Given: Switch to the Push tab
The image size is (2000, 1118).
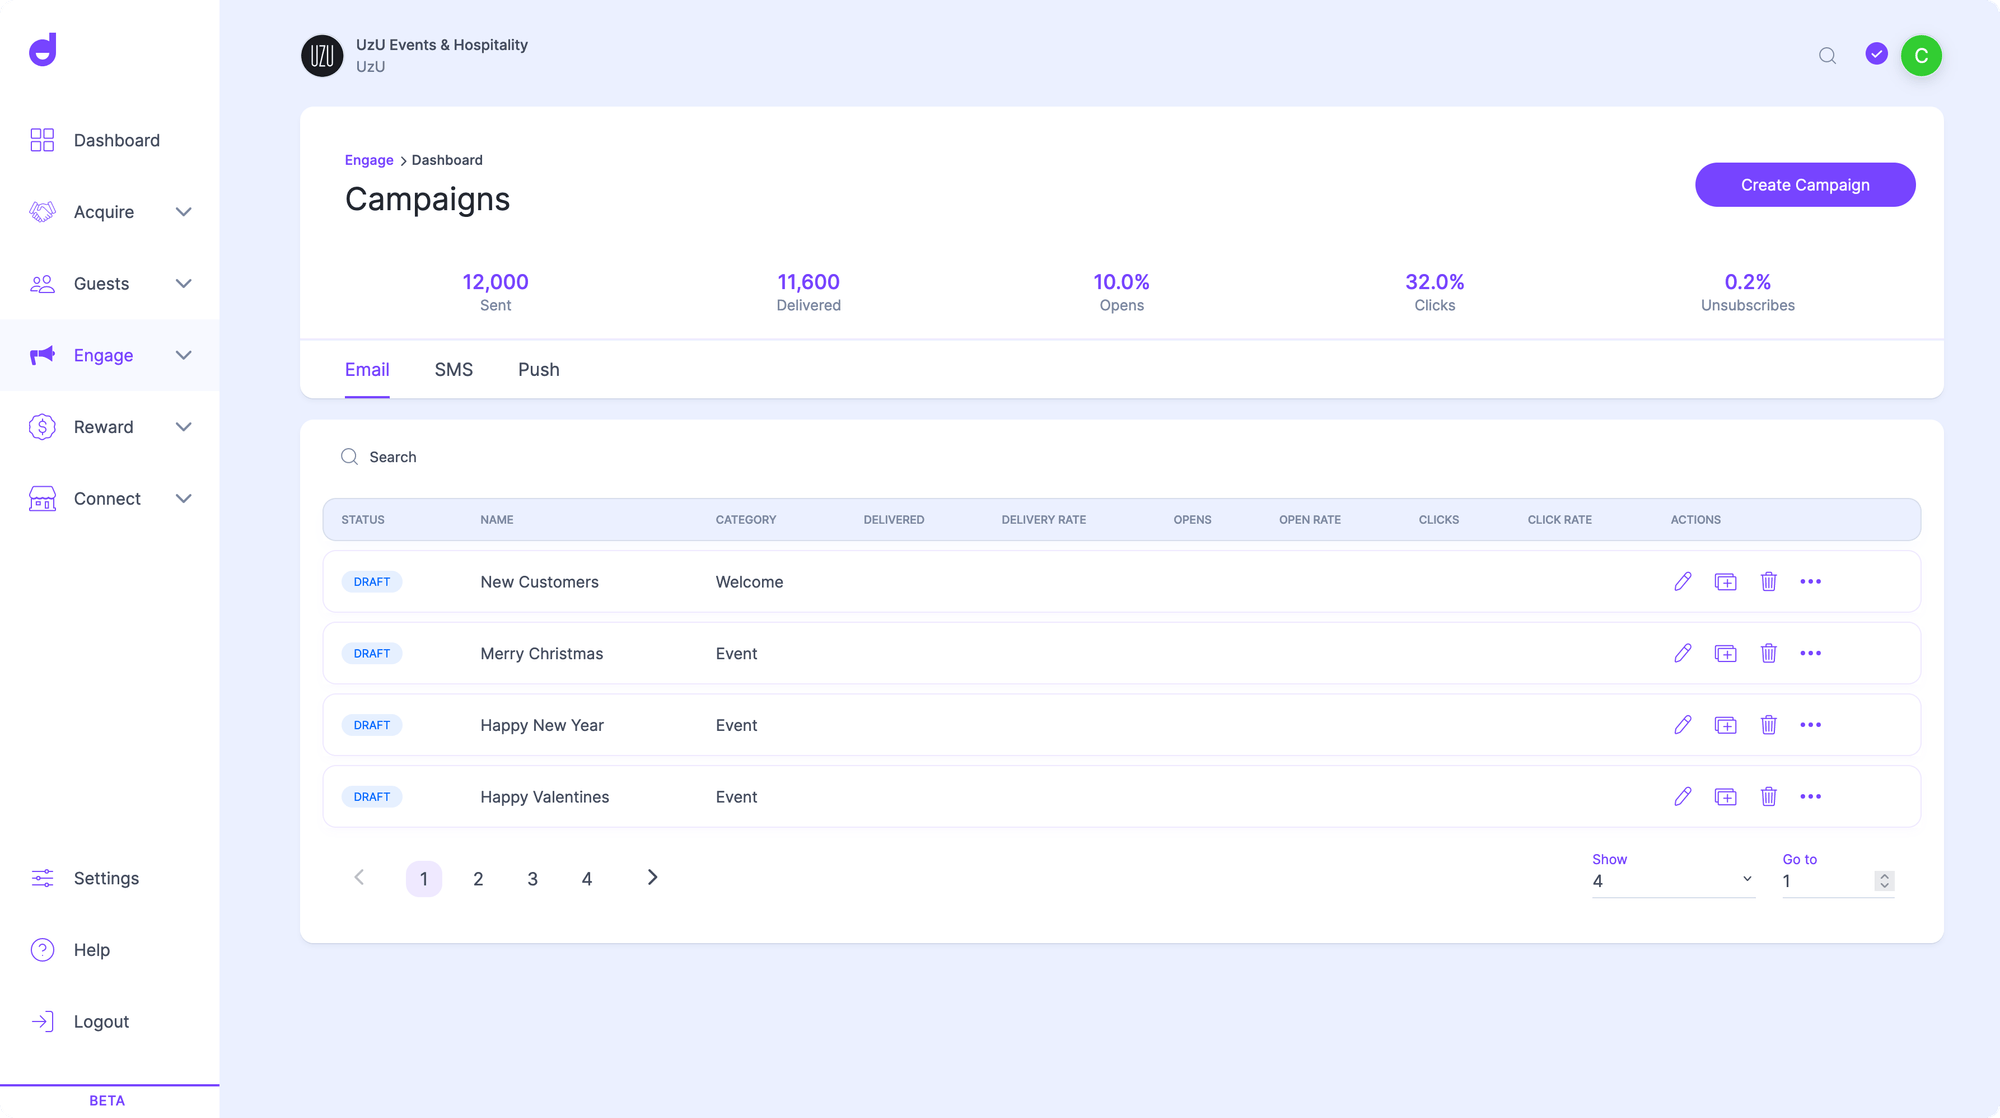Looking at the screenshot, I should point(538,370).
